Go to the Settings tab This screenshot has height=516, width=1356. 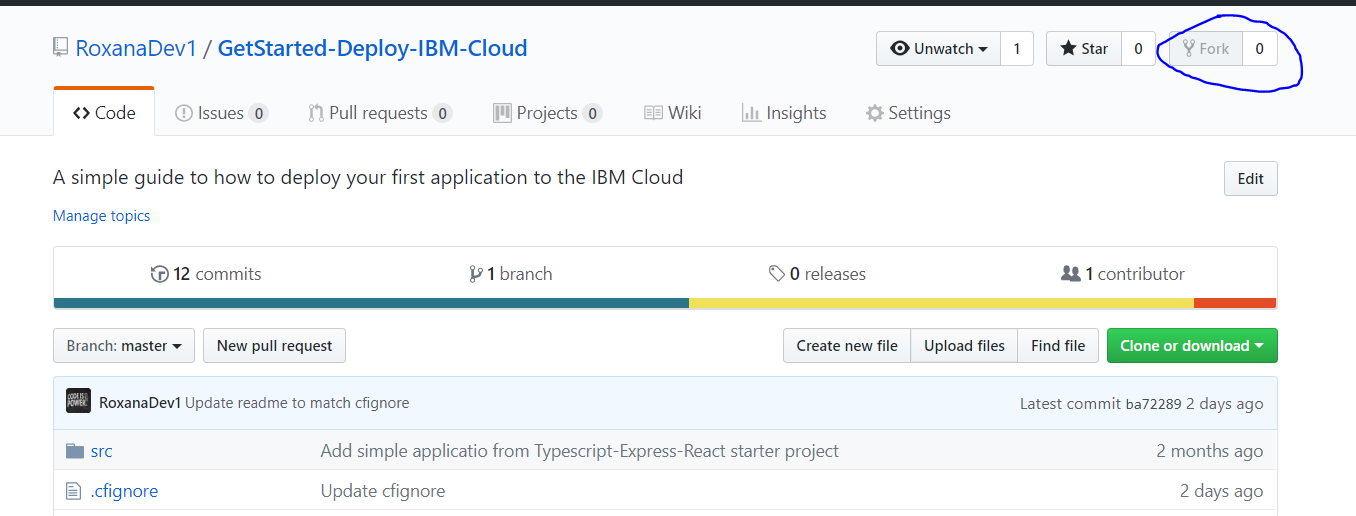(x=908, y=113)
